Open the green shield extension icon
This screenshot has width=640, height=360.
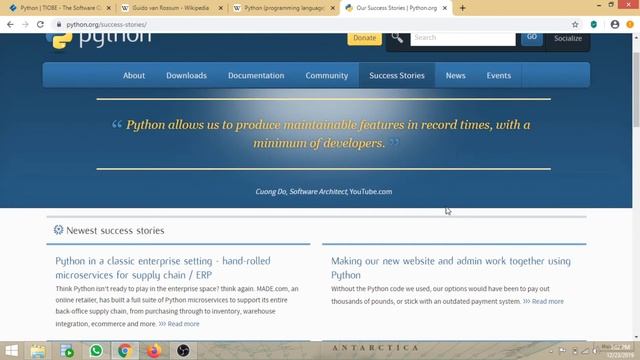pyautogui.click(x=594, y=24)
